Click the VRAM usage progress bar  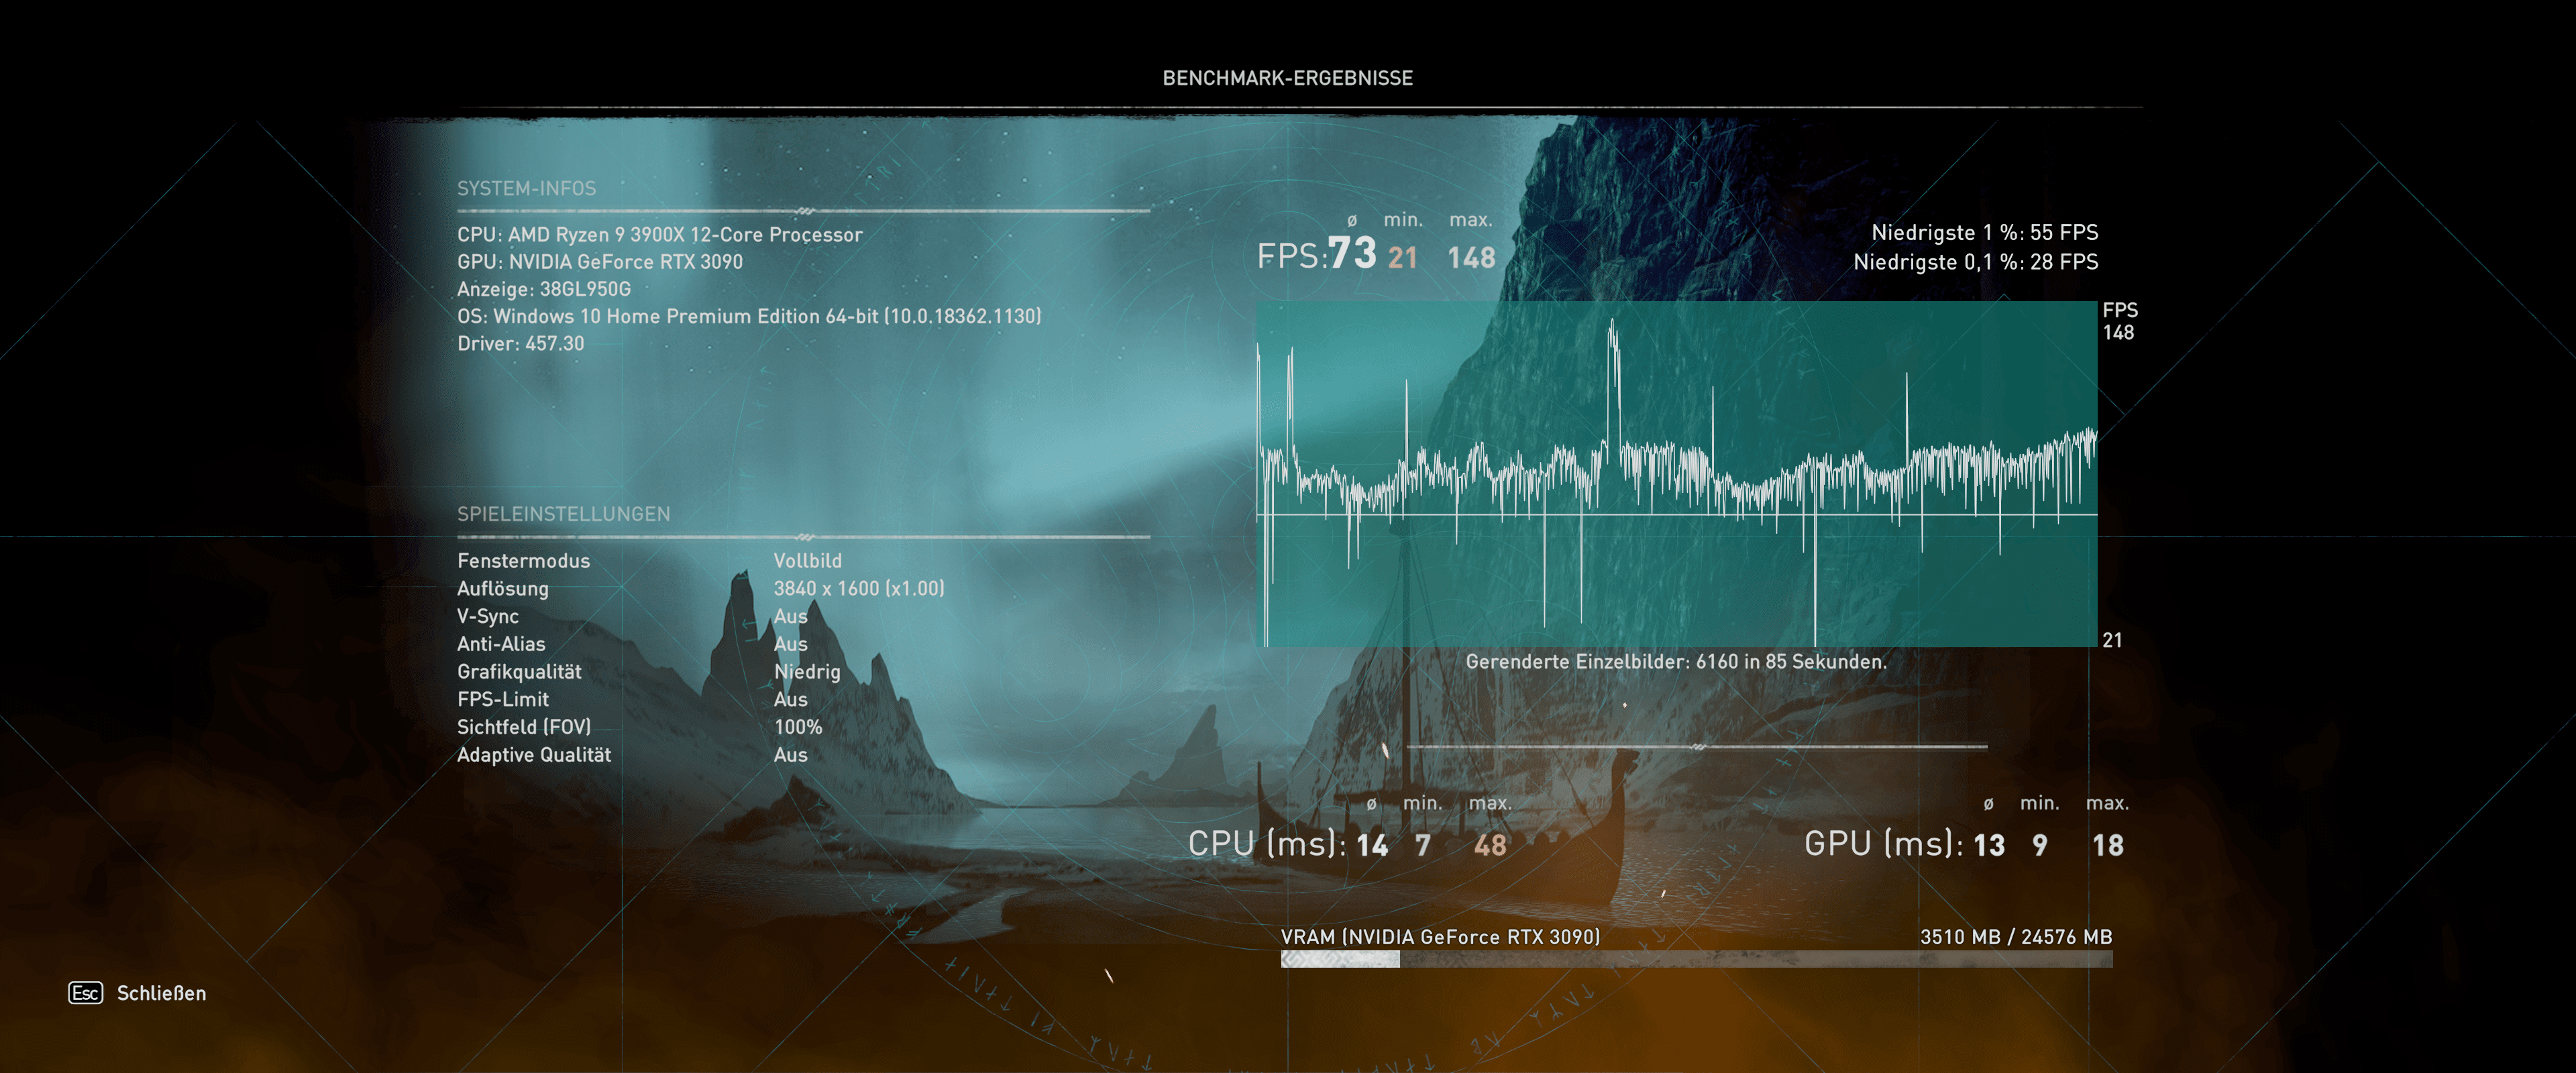pyautogui.click(x=1696, y=960)
